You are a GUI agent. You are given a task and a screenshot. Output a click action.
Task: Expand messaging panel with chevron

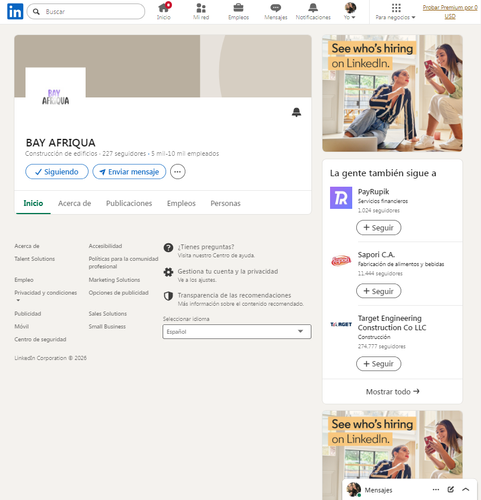[x=466, y=490]
